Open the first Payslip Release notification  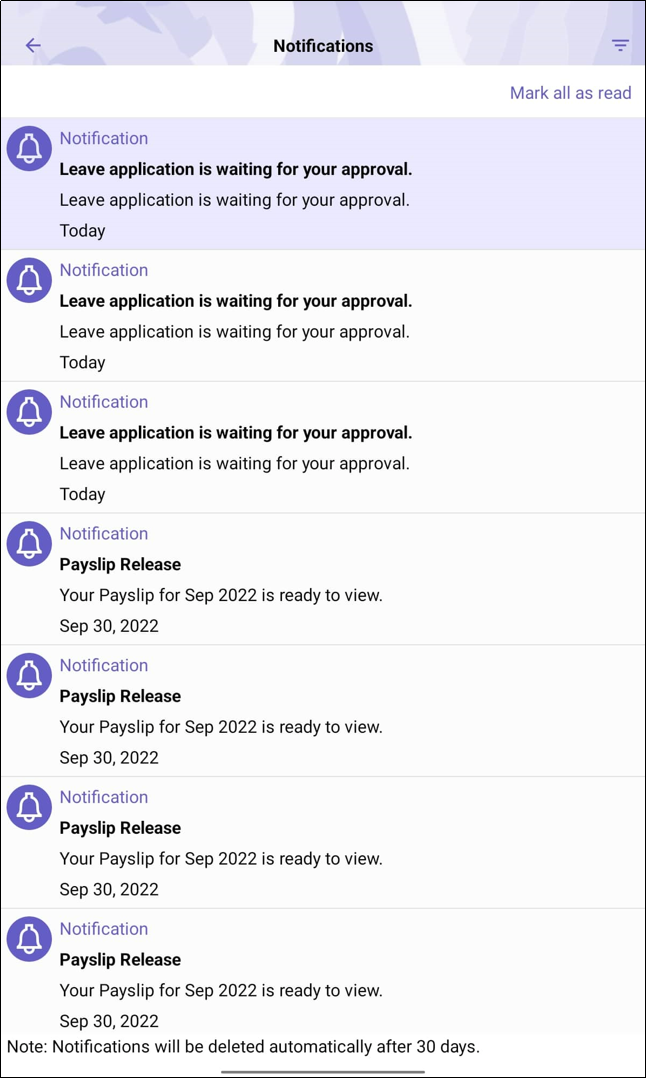click(324, 579)
